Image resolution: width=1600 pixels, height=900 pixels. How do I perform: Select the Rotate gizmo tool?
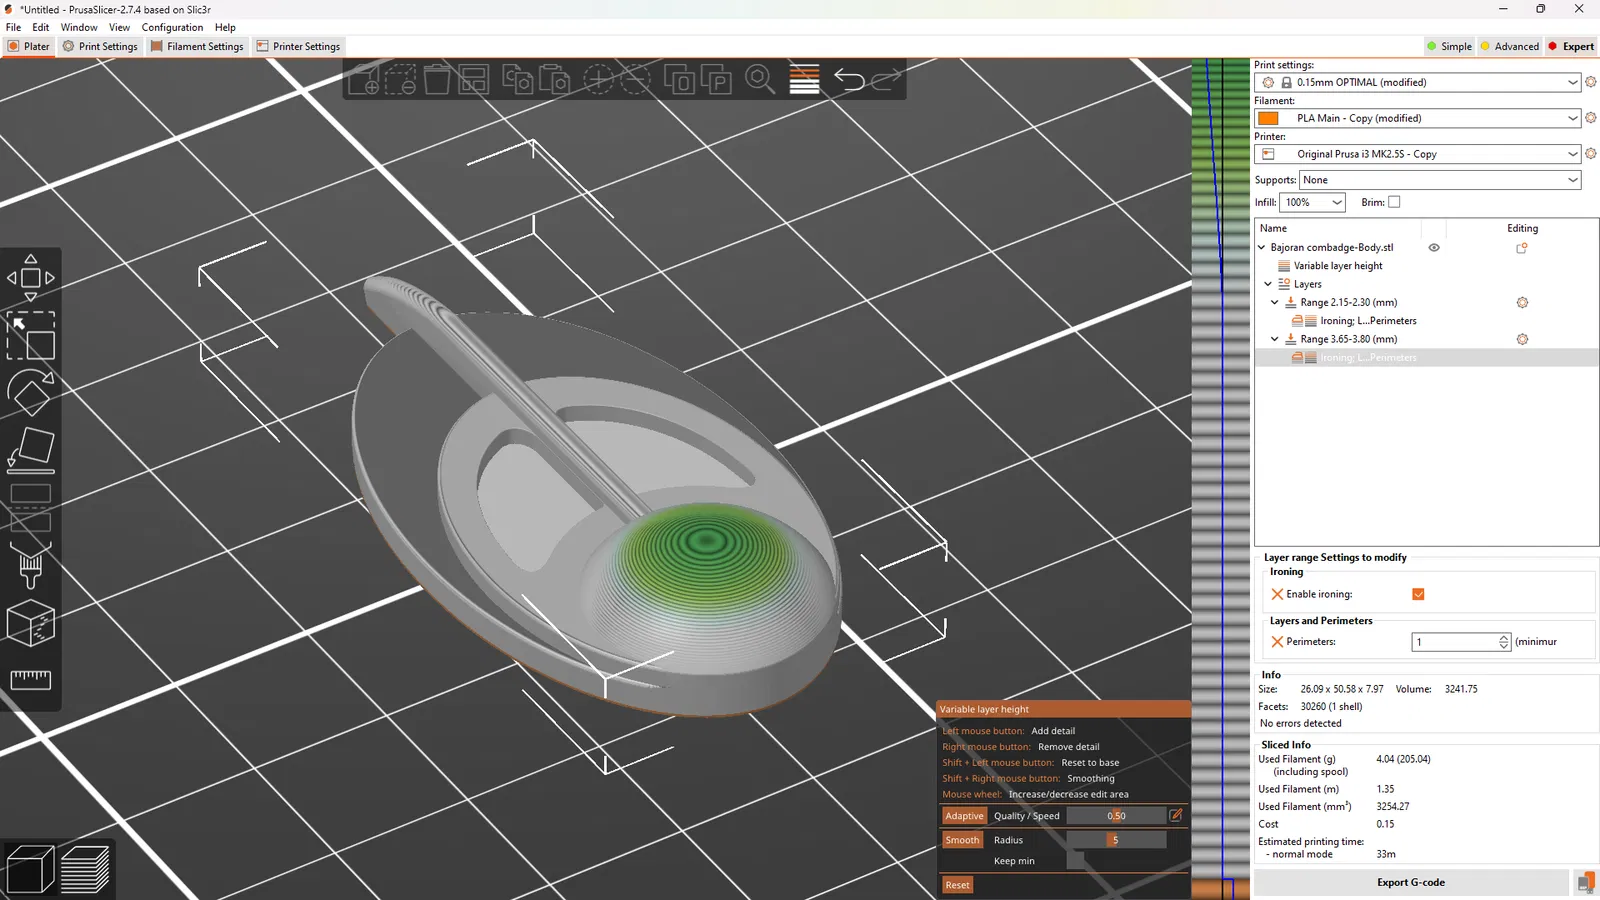tap(31, 392)
